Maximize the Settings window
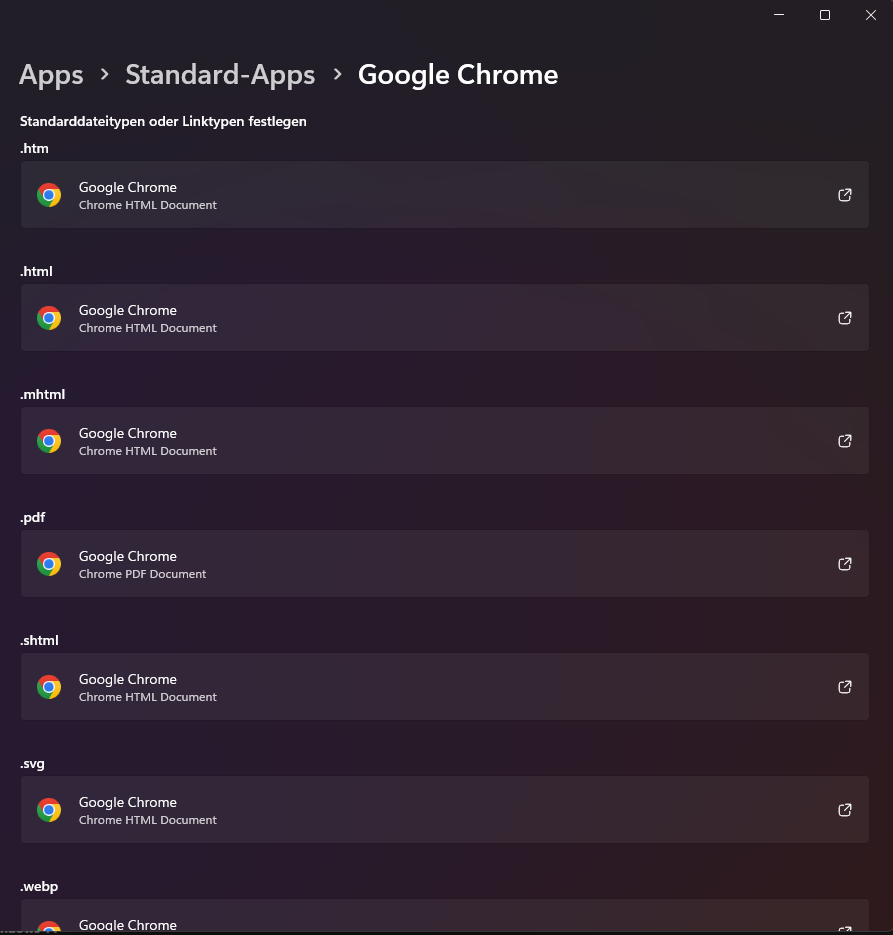 [x=825, y=15]
